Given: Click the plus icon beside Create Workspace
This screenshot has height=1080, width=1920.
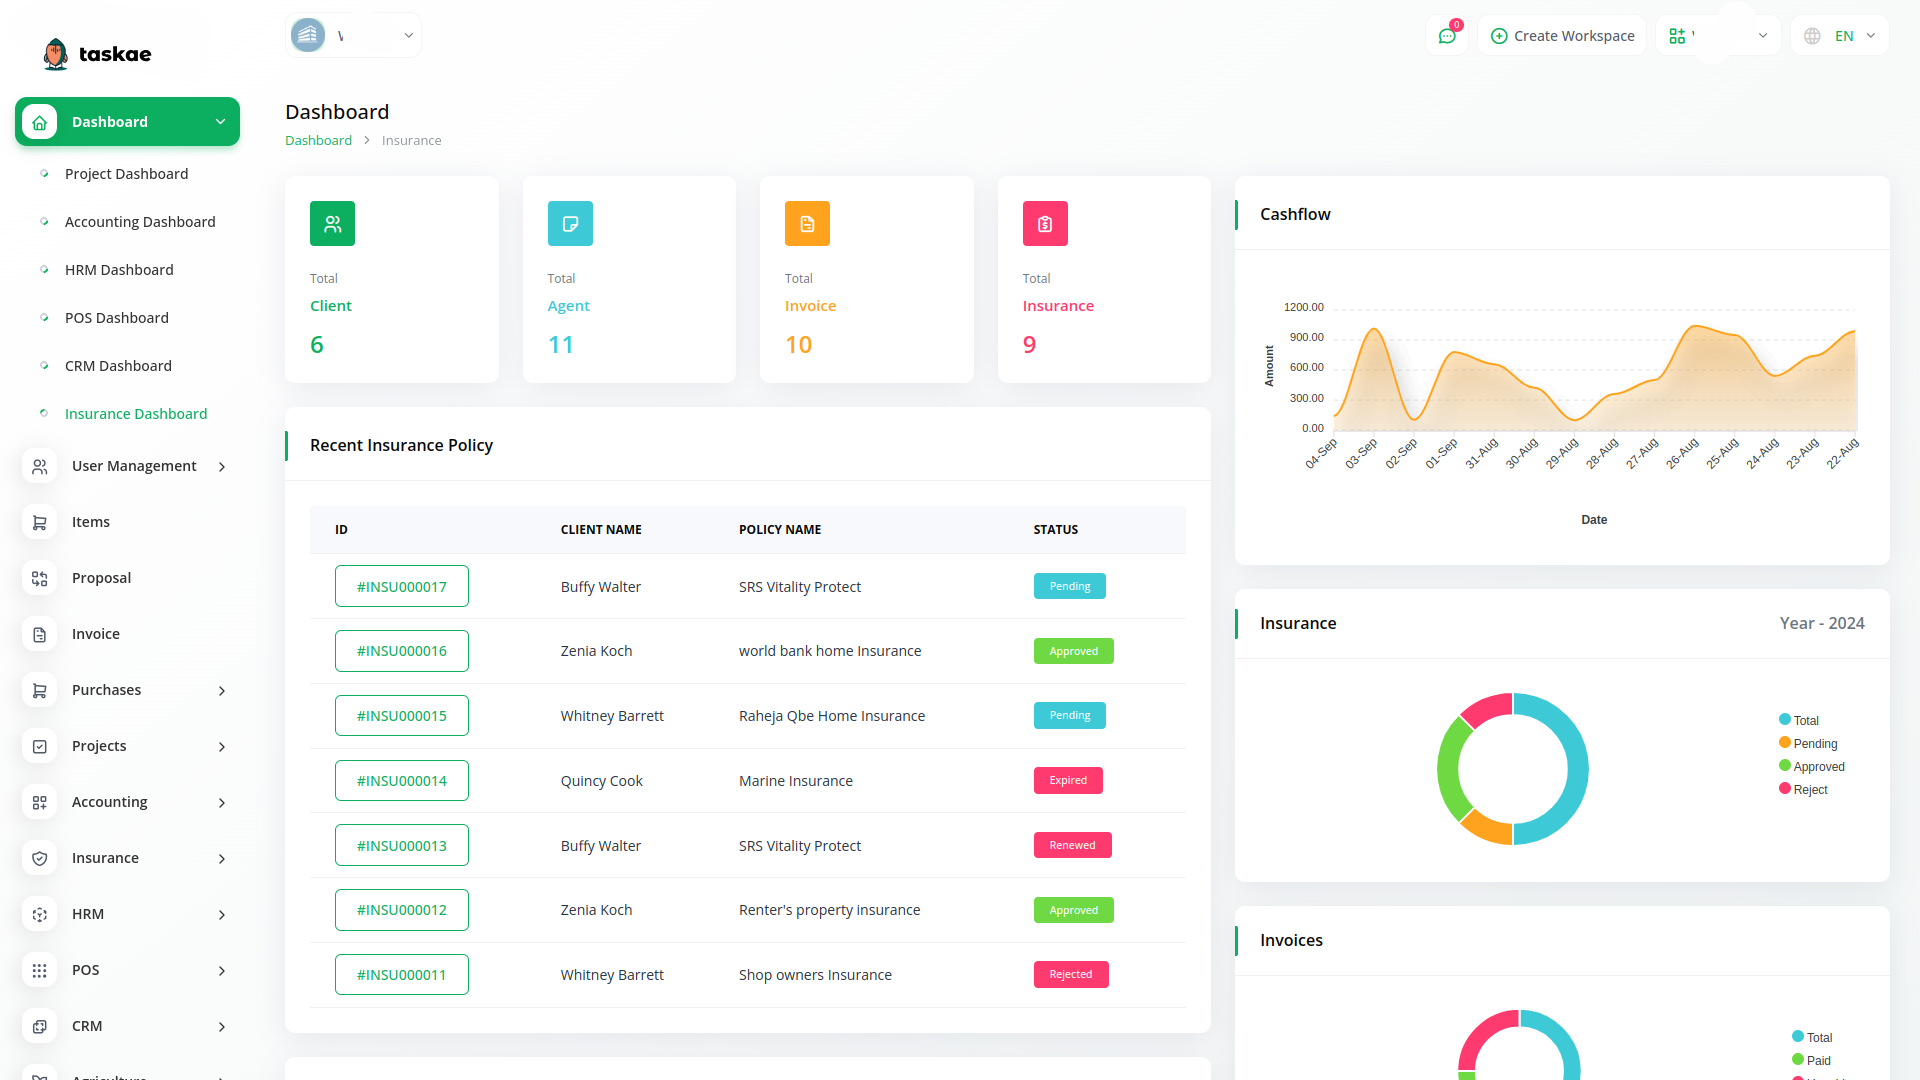Looking at the screenshot, I should tap(1499, 36).
